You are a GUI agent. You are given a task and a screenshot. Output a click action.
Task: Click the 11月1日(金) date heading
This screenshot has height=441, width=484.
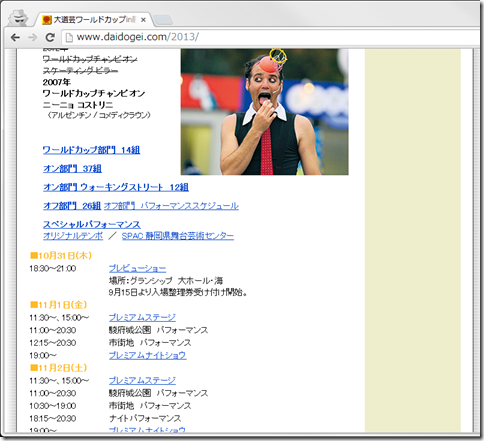(x=58, y=305)
